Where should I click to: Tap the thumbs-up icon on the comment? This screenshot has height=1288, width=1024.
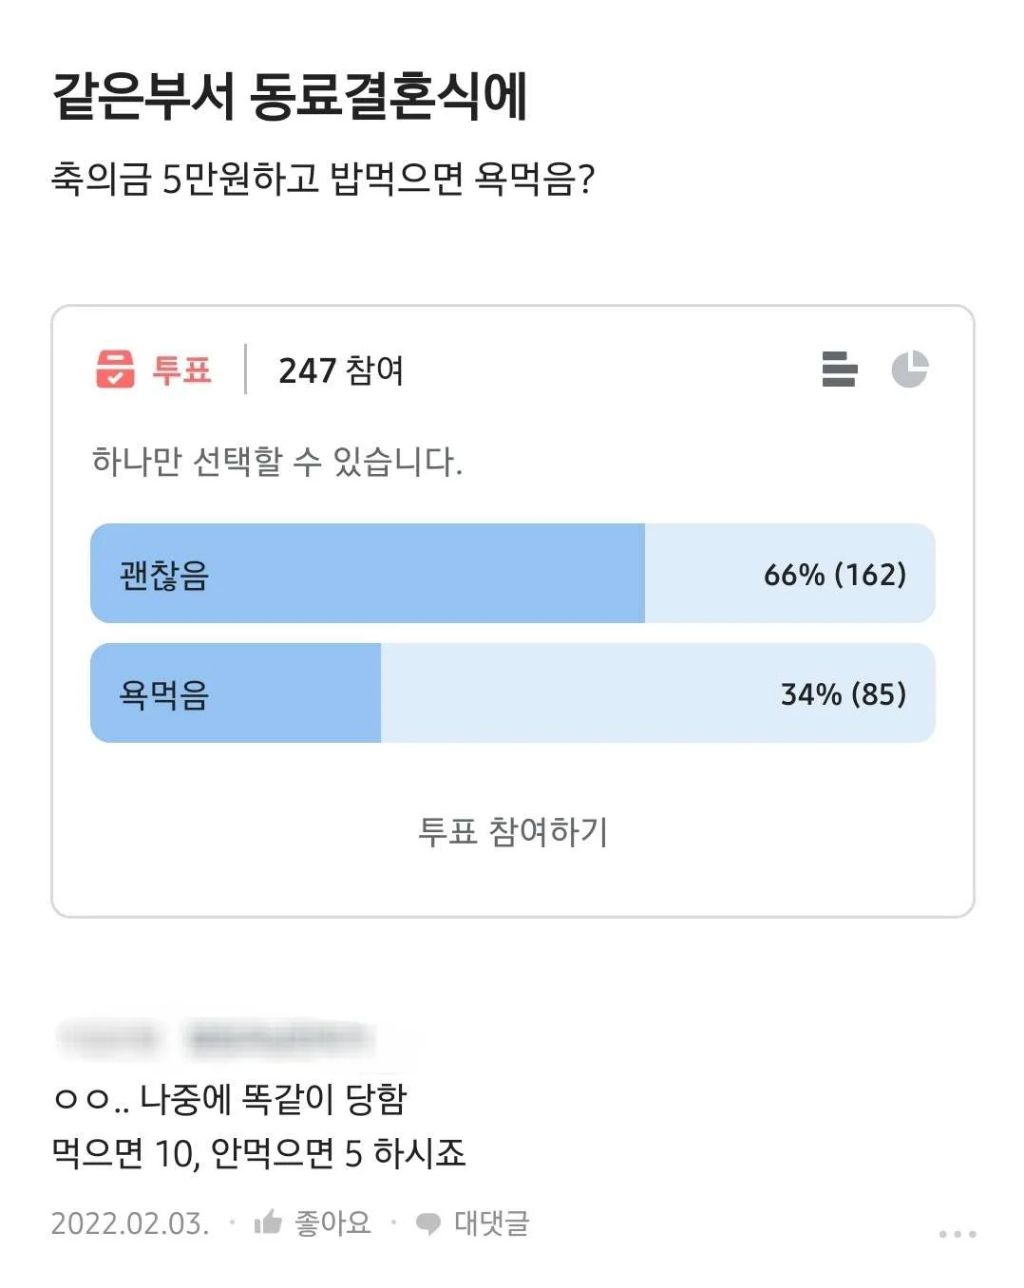[x=268, y=1222]
